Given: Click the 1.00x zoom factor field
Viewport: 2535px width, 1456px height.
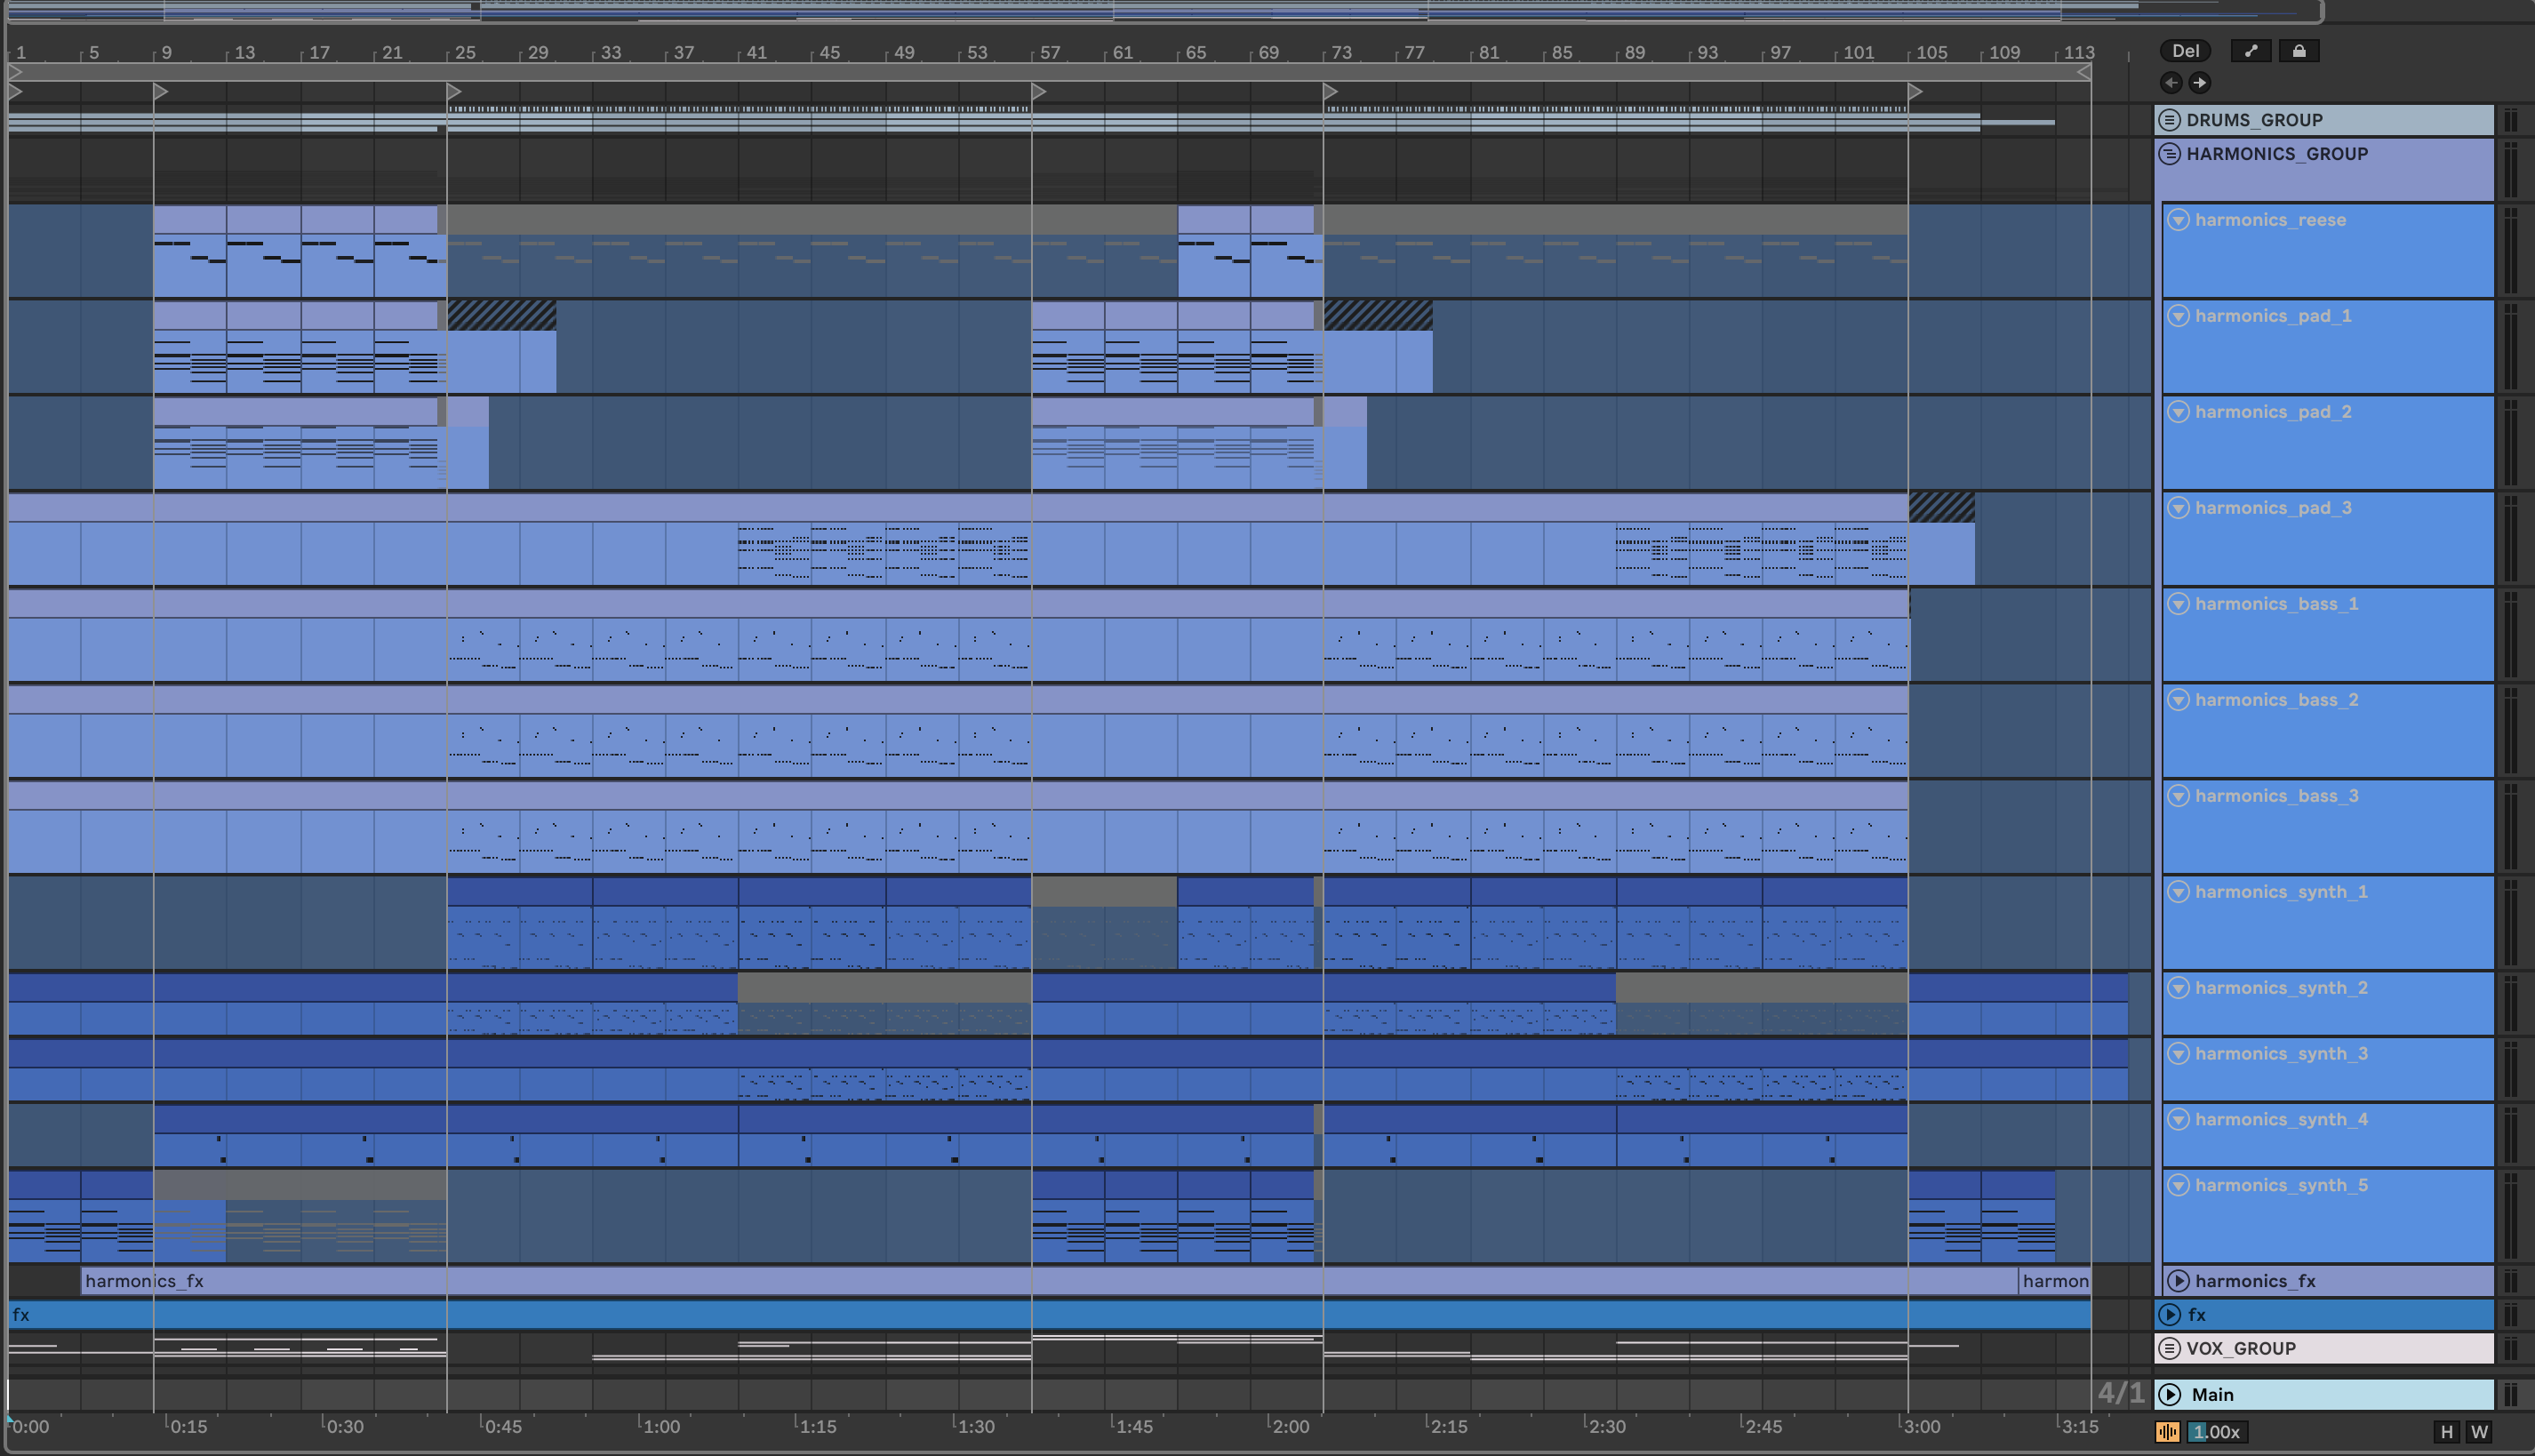Looking at the screenshot, I should coord(2216,1432).
